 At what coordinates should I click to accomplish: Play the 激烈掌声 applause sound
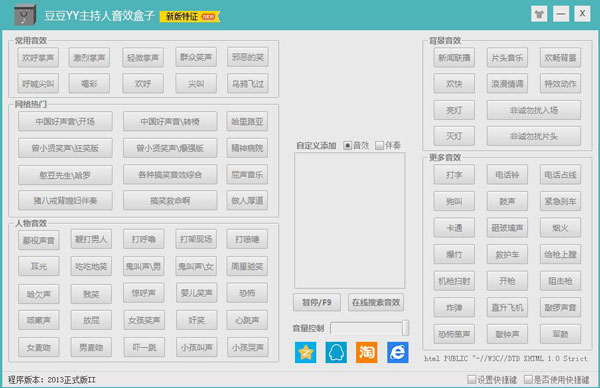coord(89,58)
